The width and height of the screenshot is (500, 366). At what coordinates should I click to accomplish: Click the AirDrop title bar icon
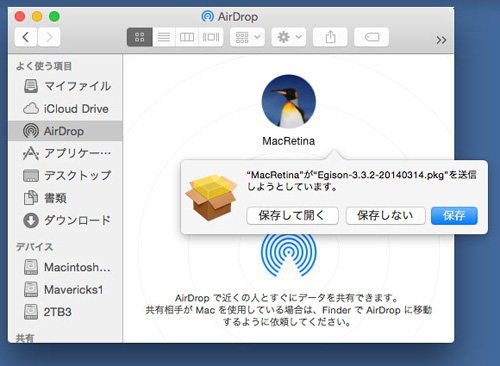click(208, 16)
